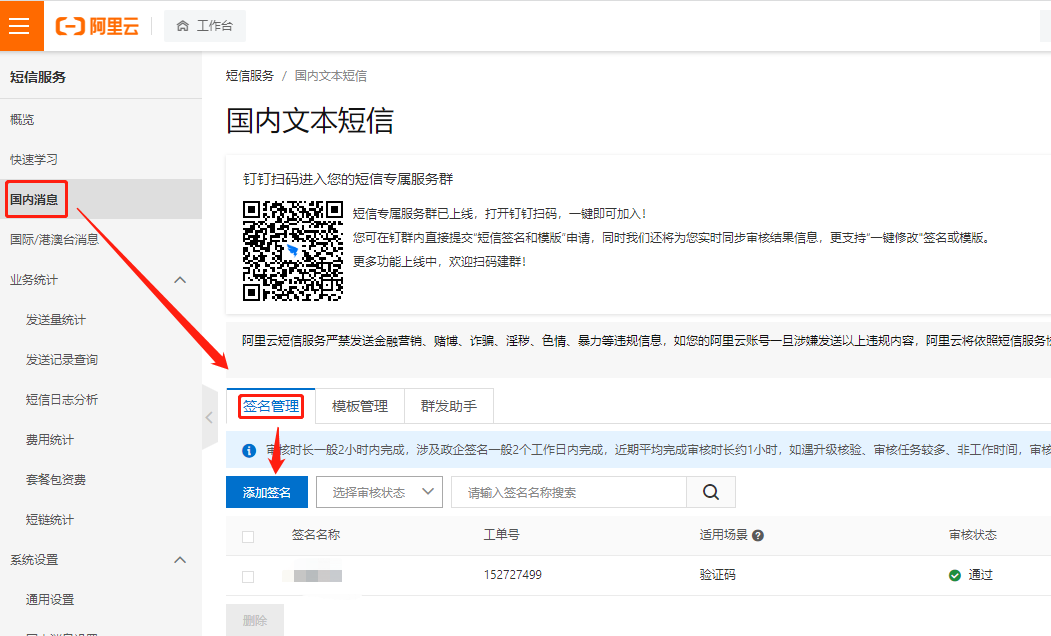The width and height of the screenshot is (1051, 636).
Task: Collapse the 系统设置 sidebar section
Action: [180, 560]
